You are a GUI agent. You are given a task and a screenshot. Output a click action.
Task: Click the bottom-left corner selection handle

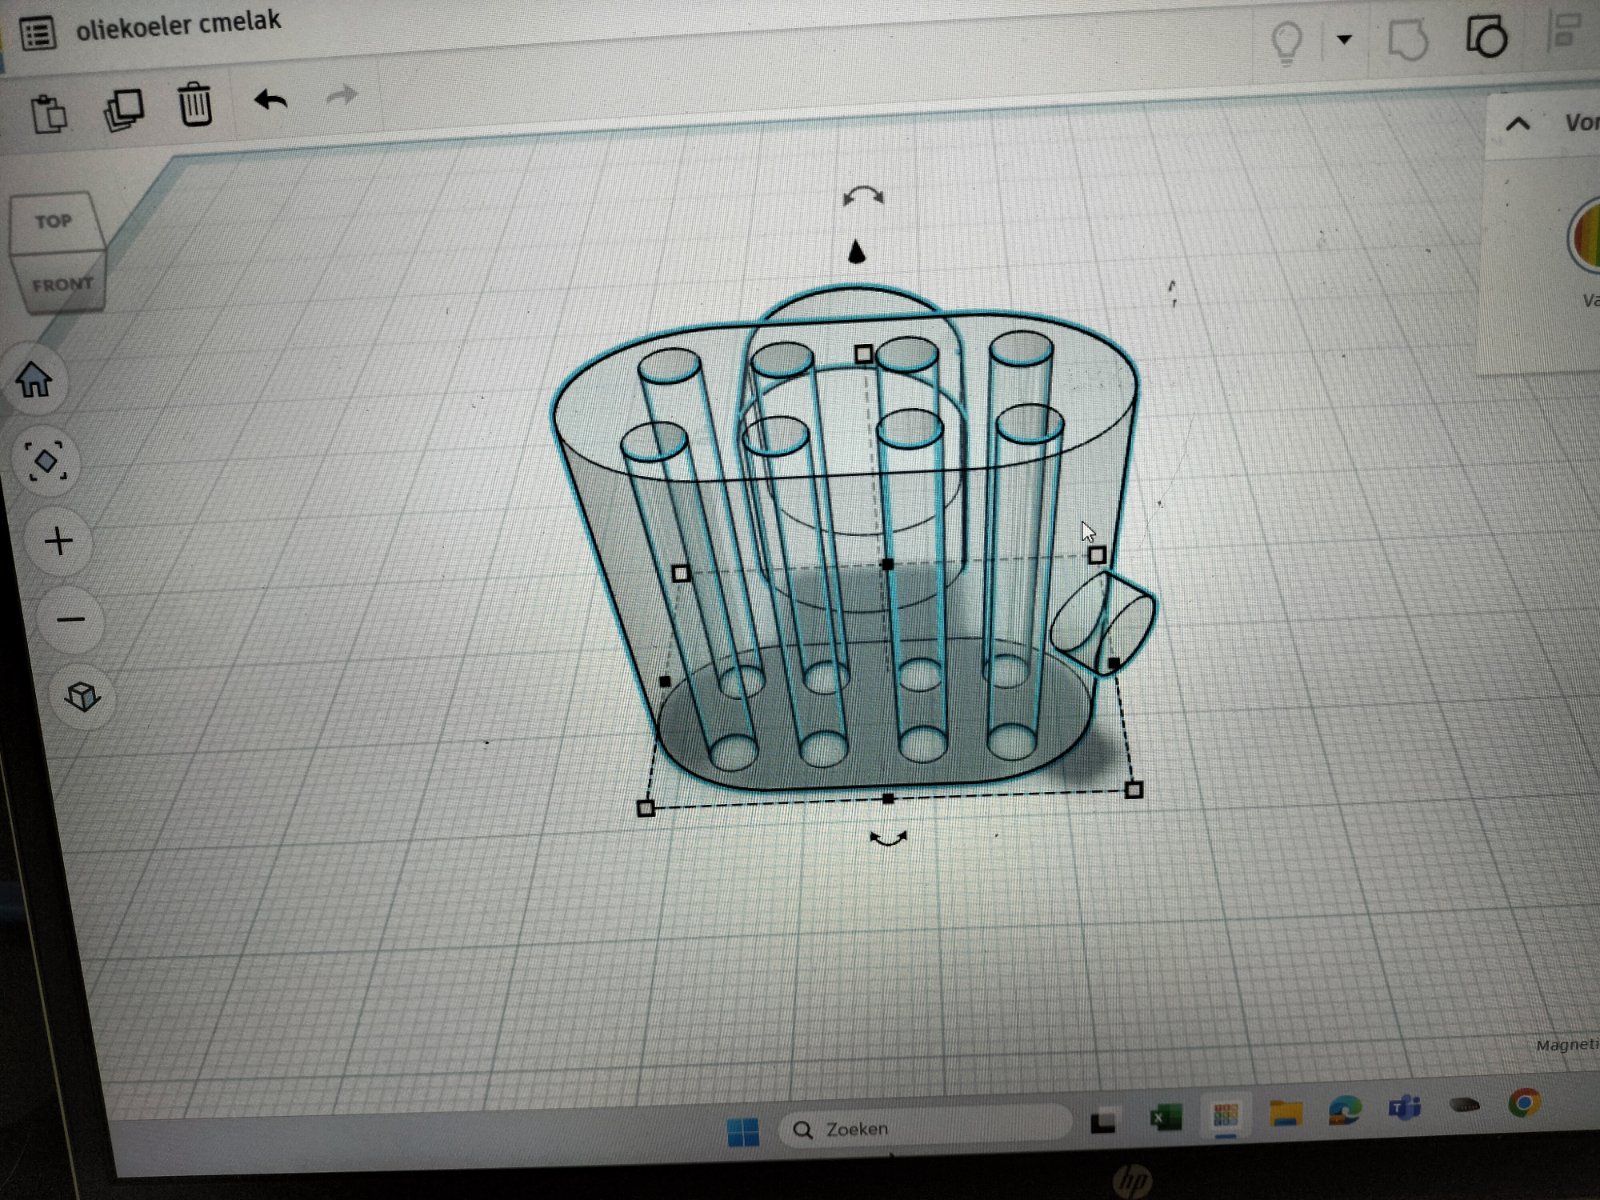pyautogui.click(x=645, y=807)
